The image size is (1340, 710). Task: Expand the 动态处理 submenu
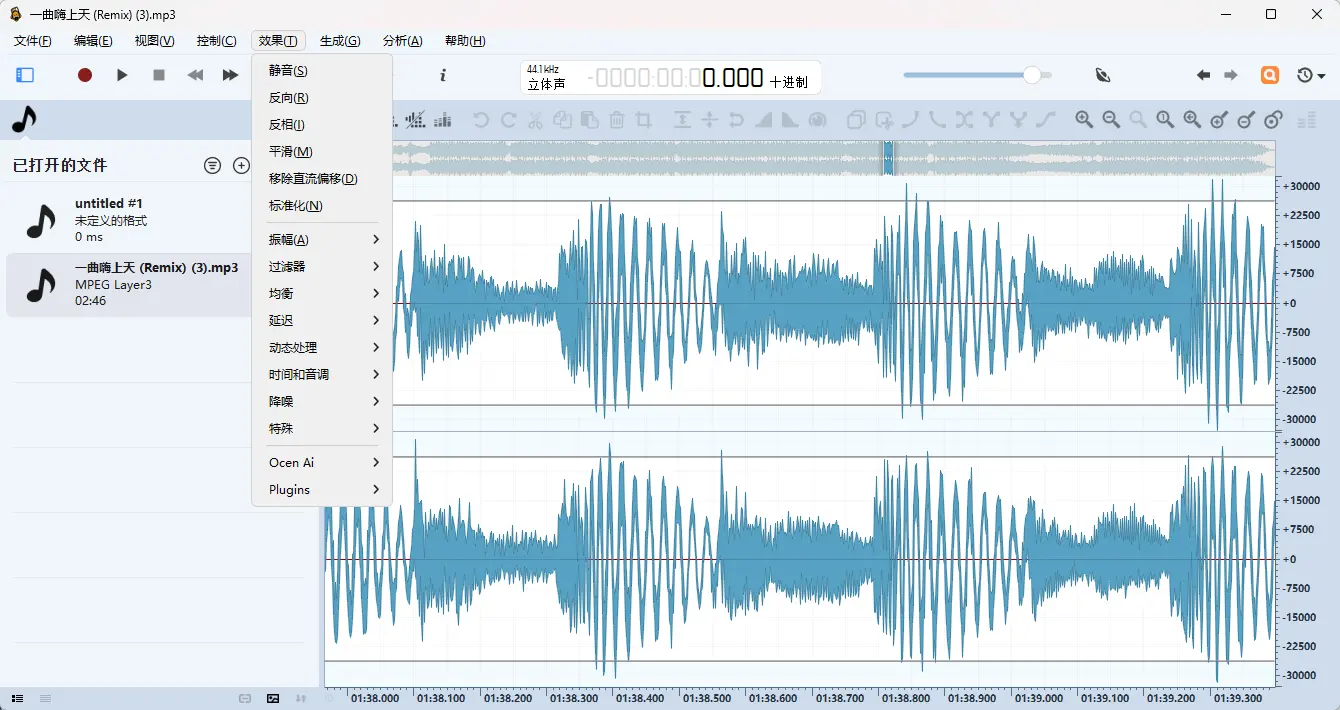322,348
